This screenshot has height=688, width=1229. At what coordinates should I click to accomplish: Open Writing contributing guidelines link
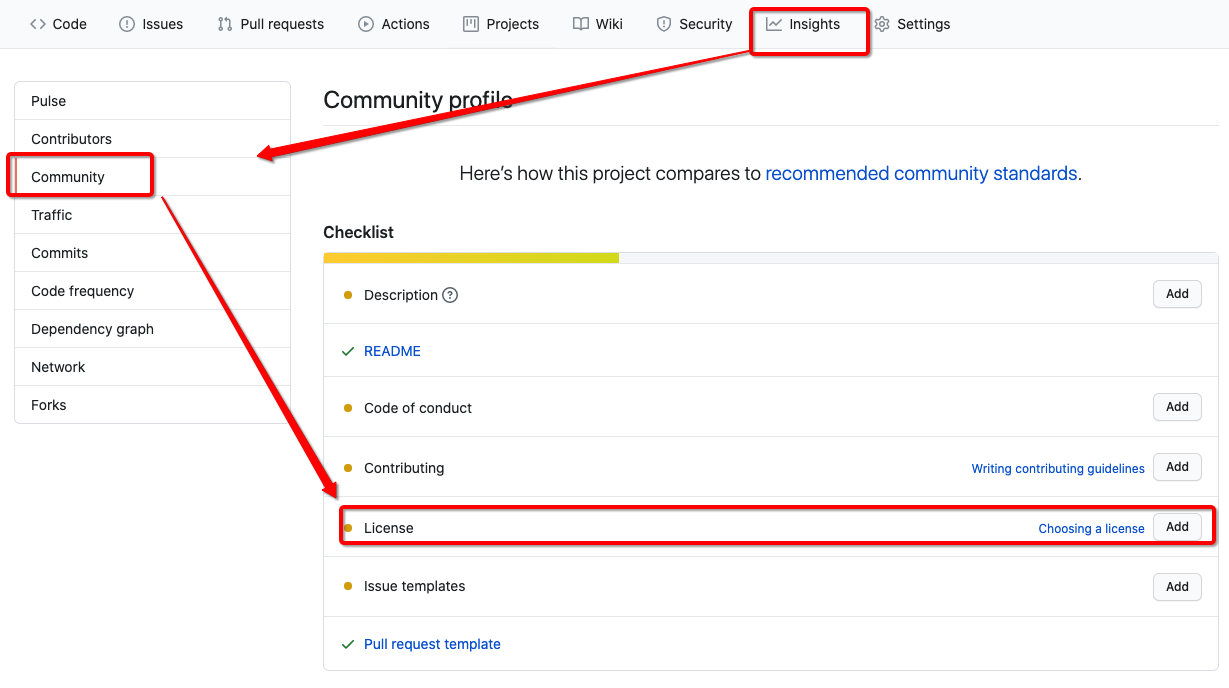[1058, 468]
